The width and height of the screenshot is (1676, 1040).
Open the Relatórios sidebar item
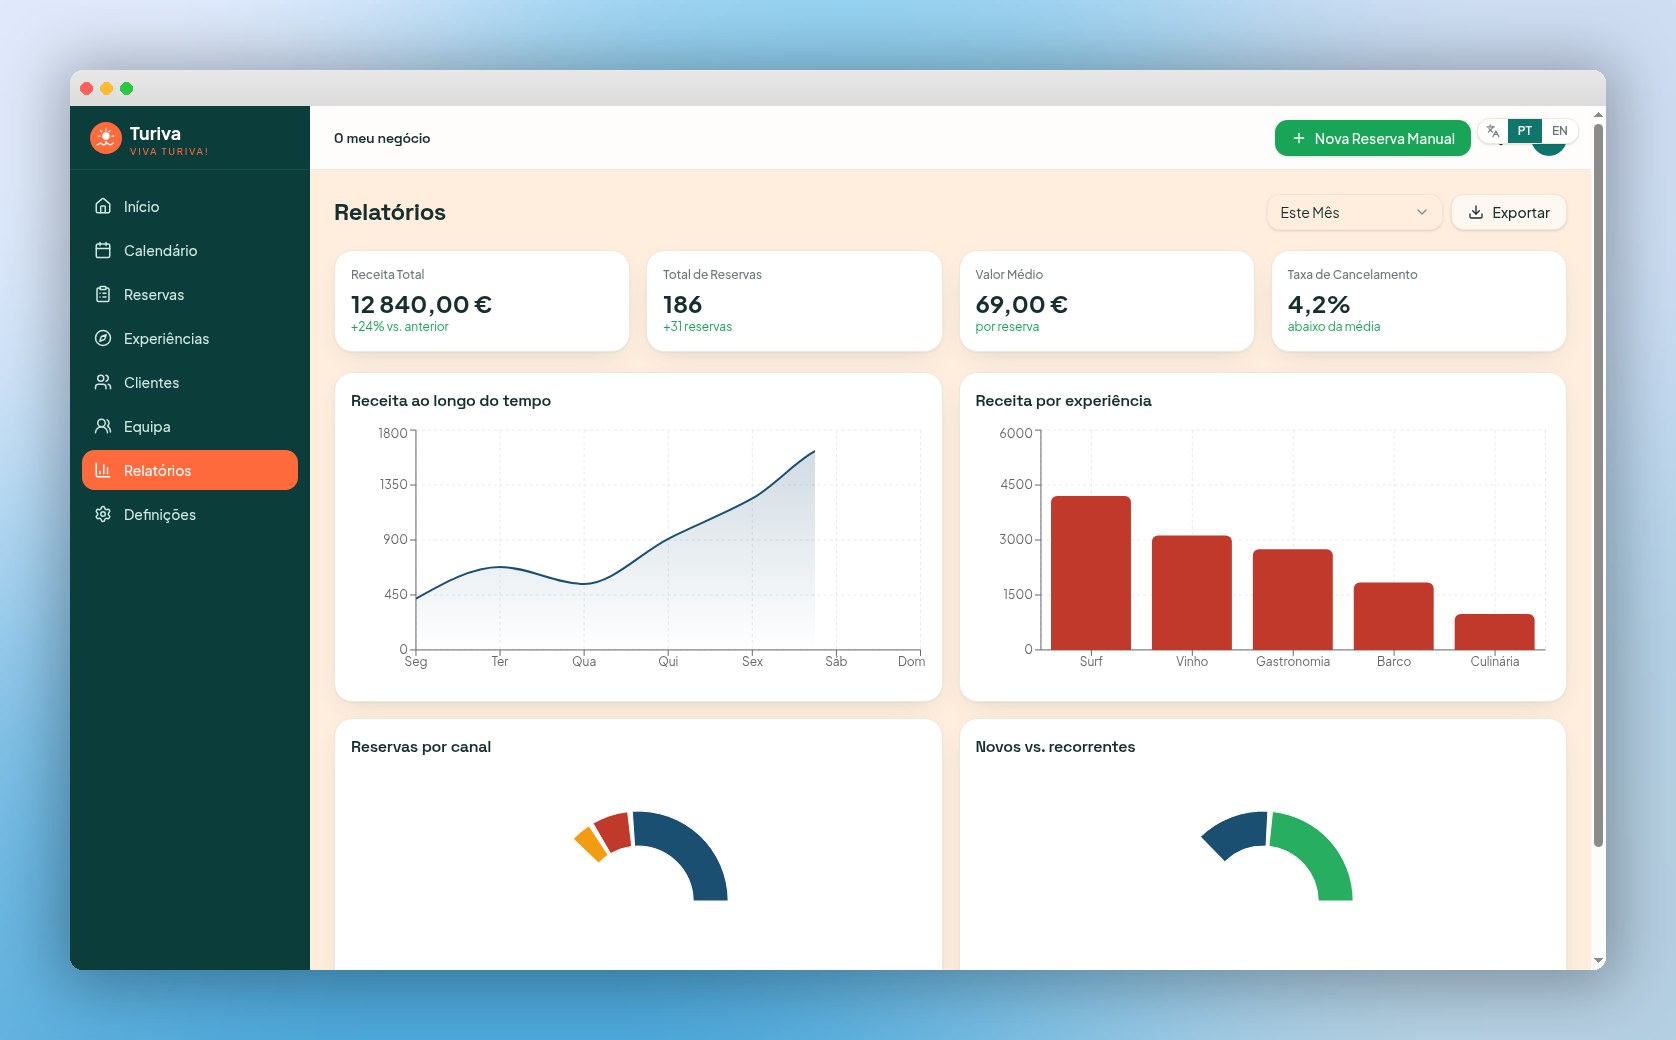pyautogui.click(x=190, y=470)
